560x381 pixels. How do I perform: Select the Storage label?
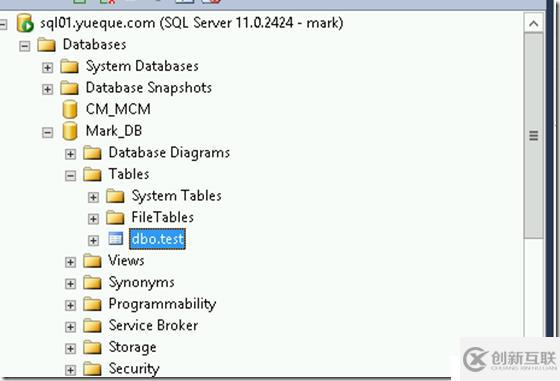click(x=132, y=347)
